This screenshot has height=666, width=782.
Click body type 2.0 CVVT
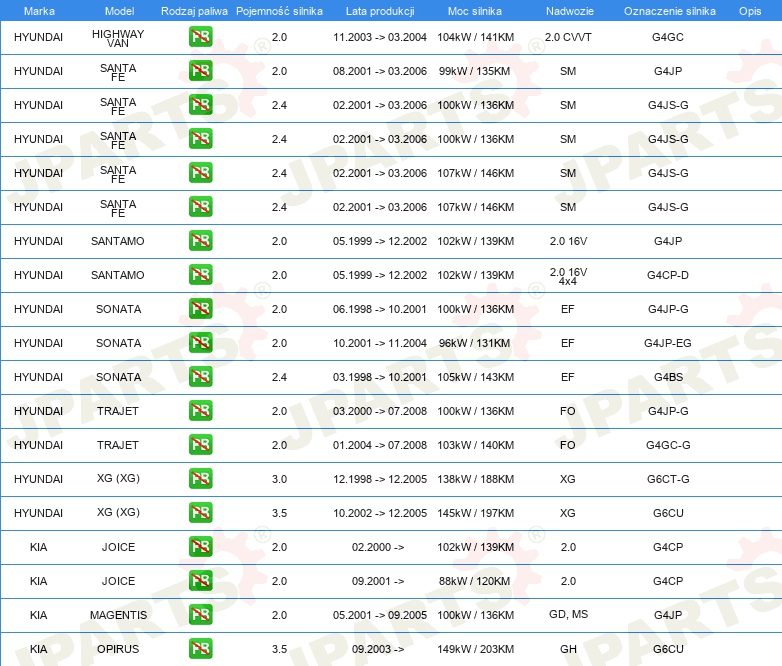point(568,37)
